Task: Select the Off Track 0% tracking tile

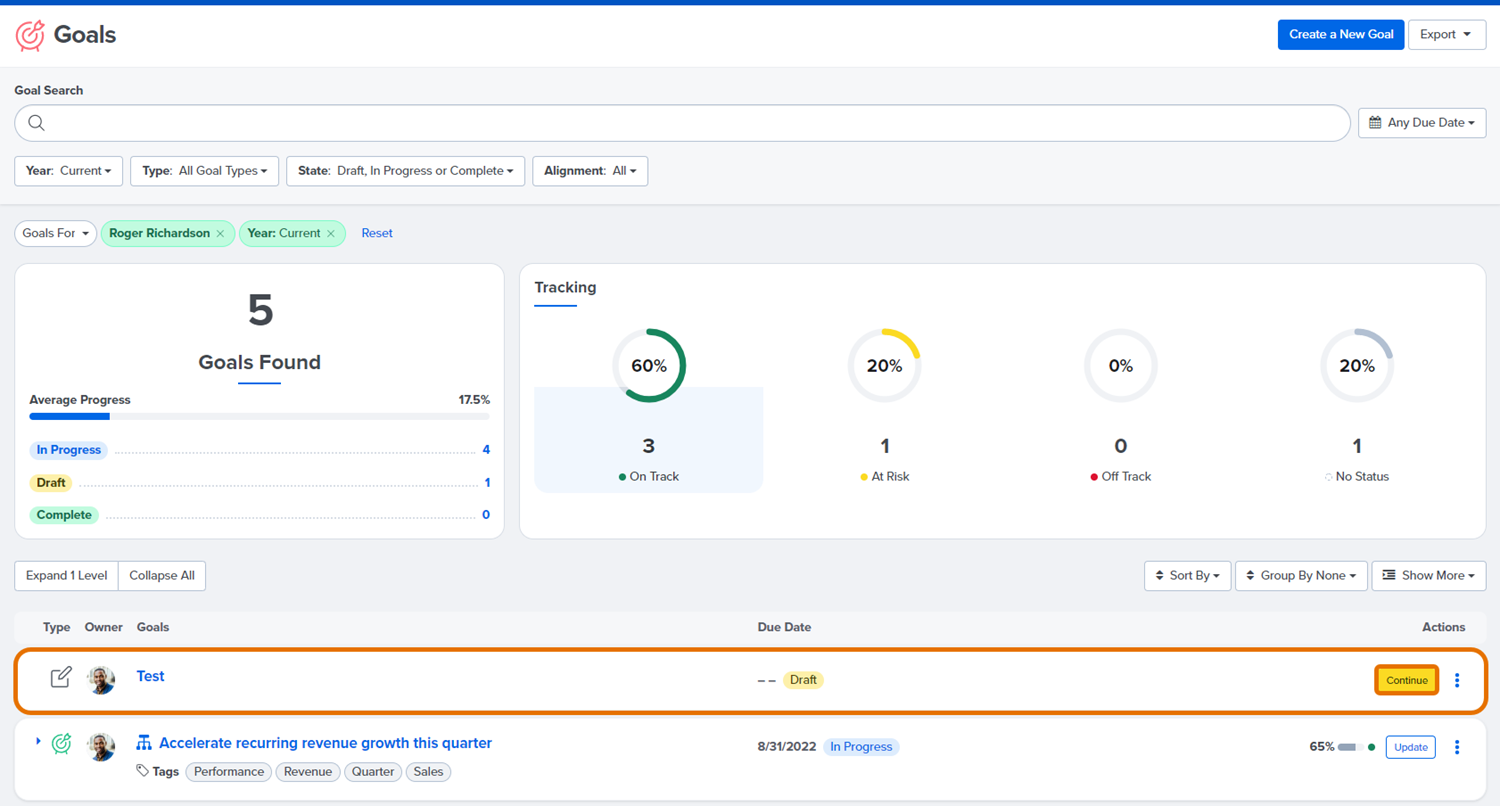Action: [1121, 409]
